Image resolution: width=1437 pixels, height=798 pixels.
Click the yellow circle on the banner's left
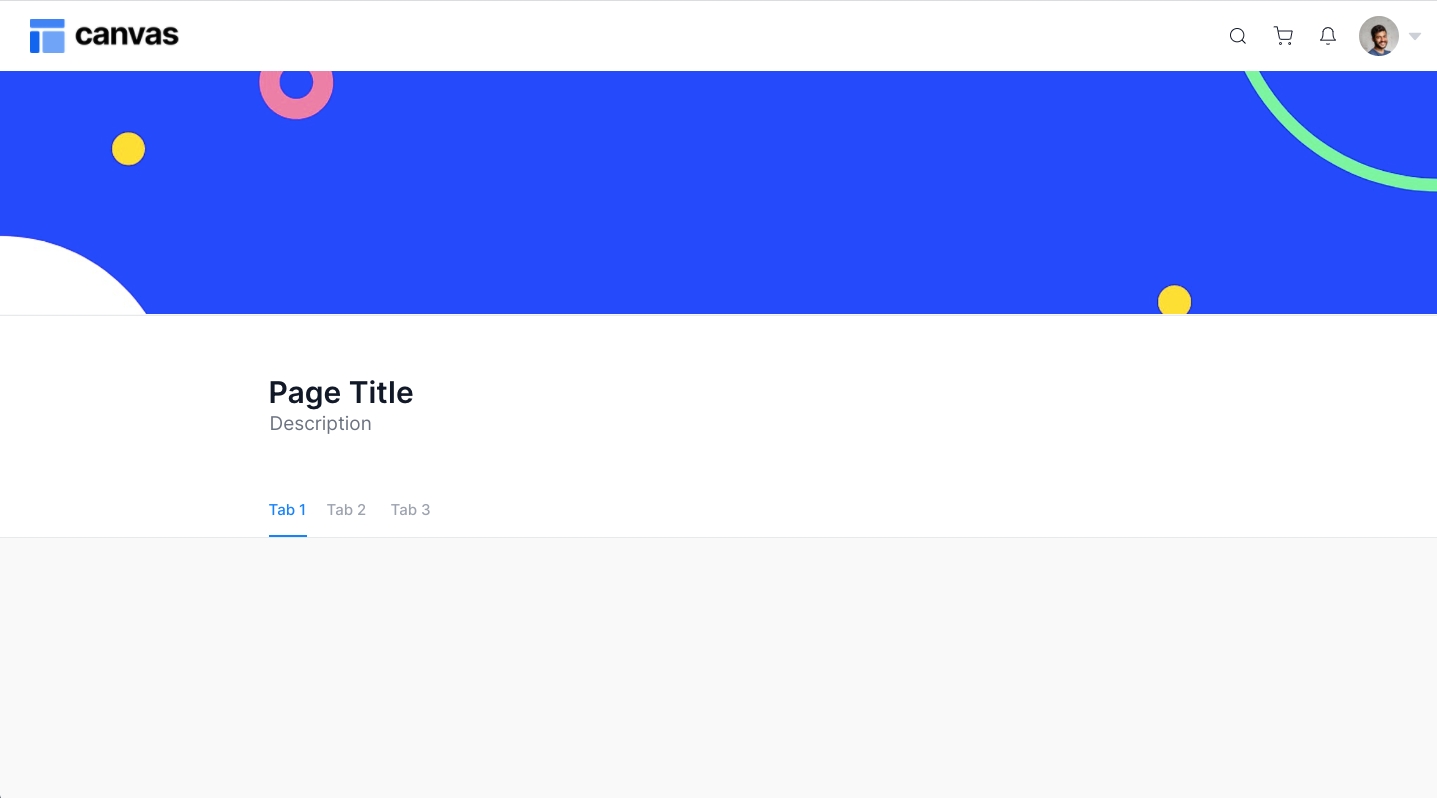128,149
